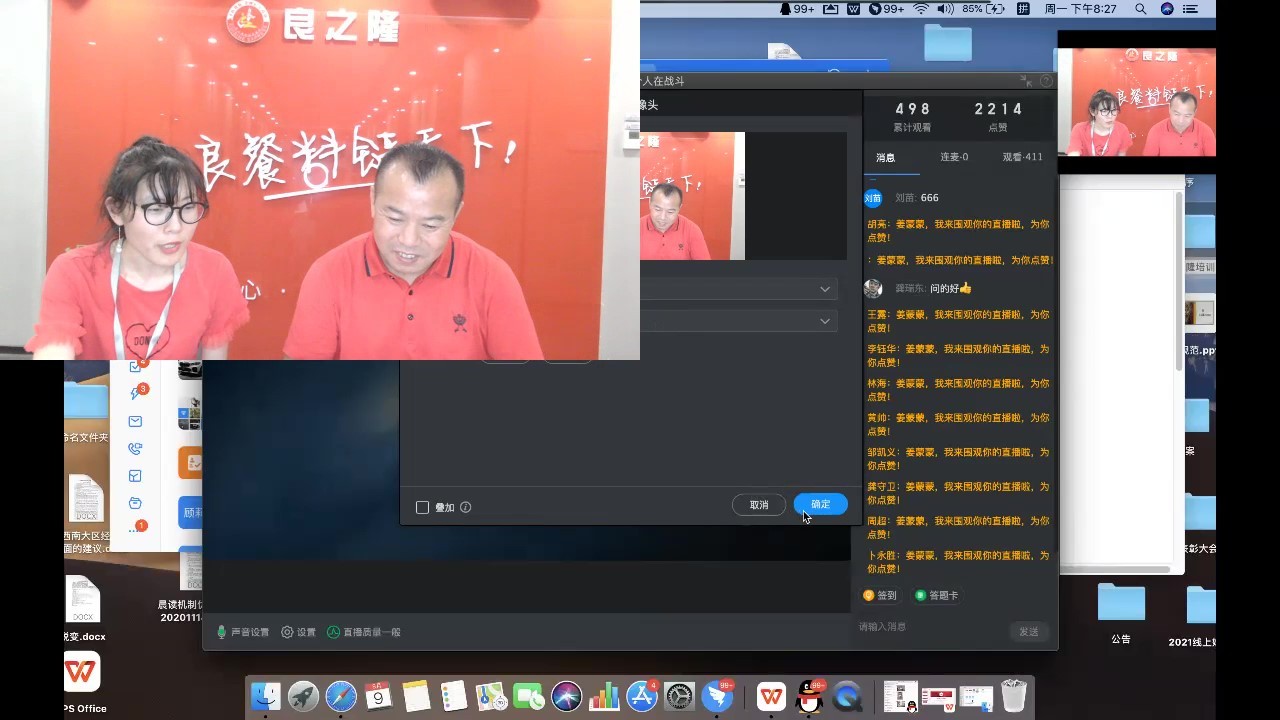The width and height of the screenshot is (1280, 720).
Task: Open 声音设置 microphone settings
Action: (x=243, y=632)
